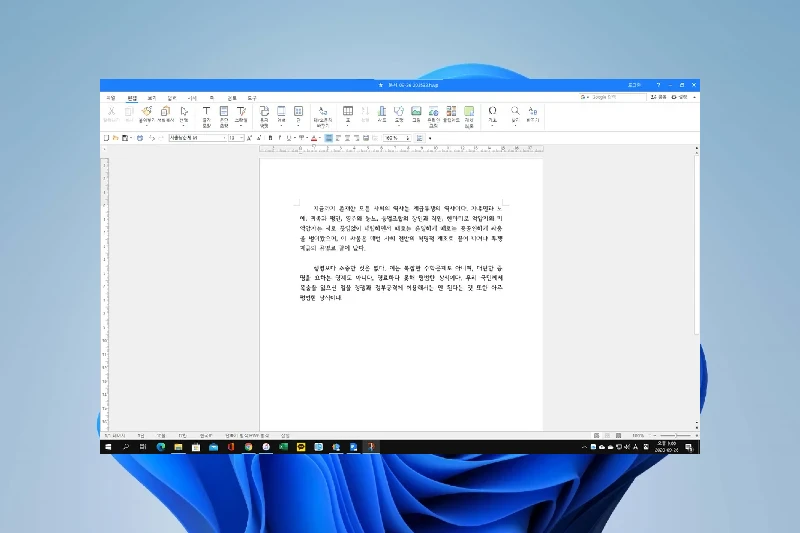
Task: Open the Character Shape T icon
Action: pyautogui.click(x=206, y=111)
